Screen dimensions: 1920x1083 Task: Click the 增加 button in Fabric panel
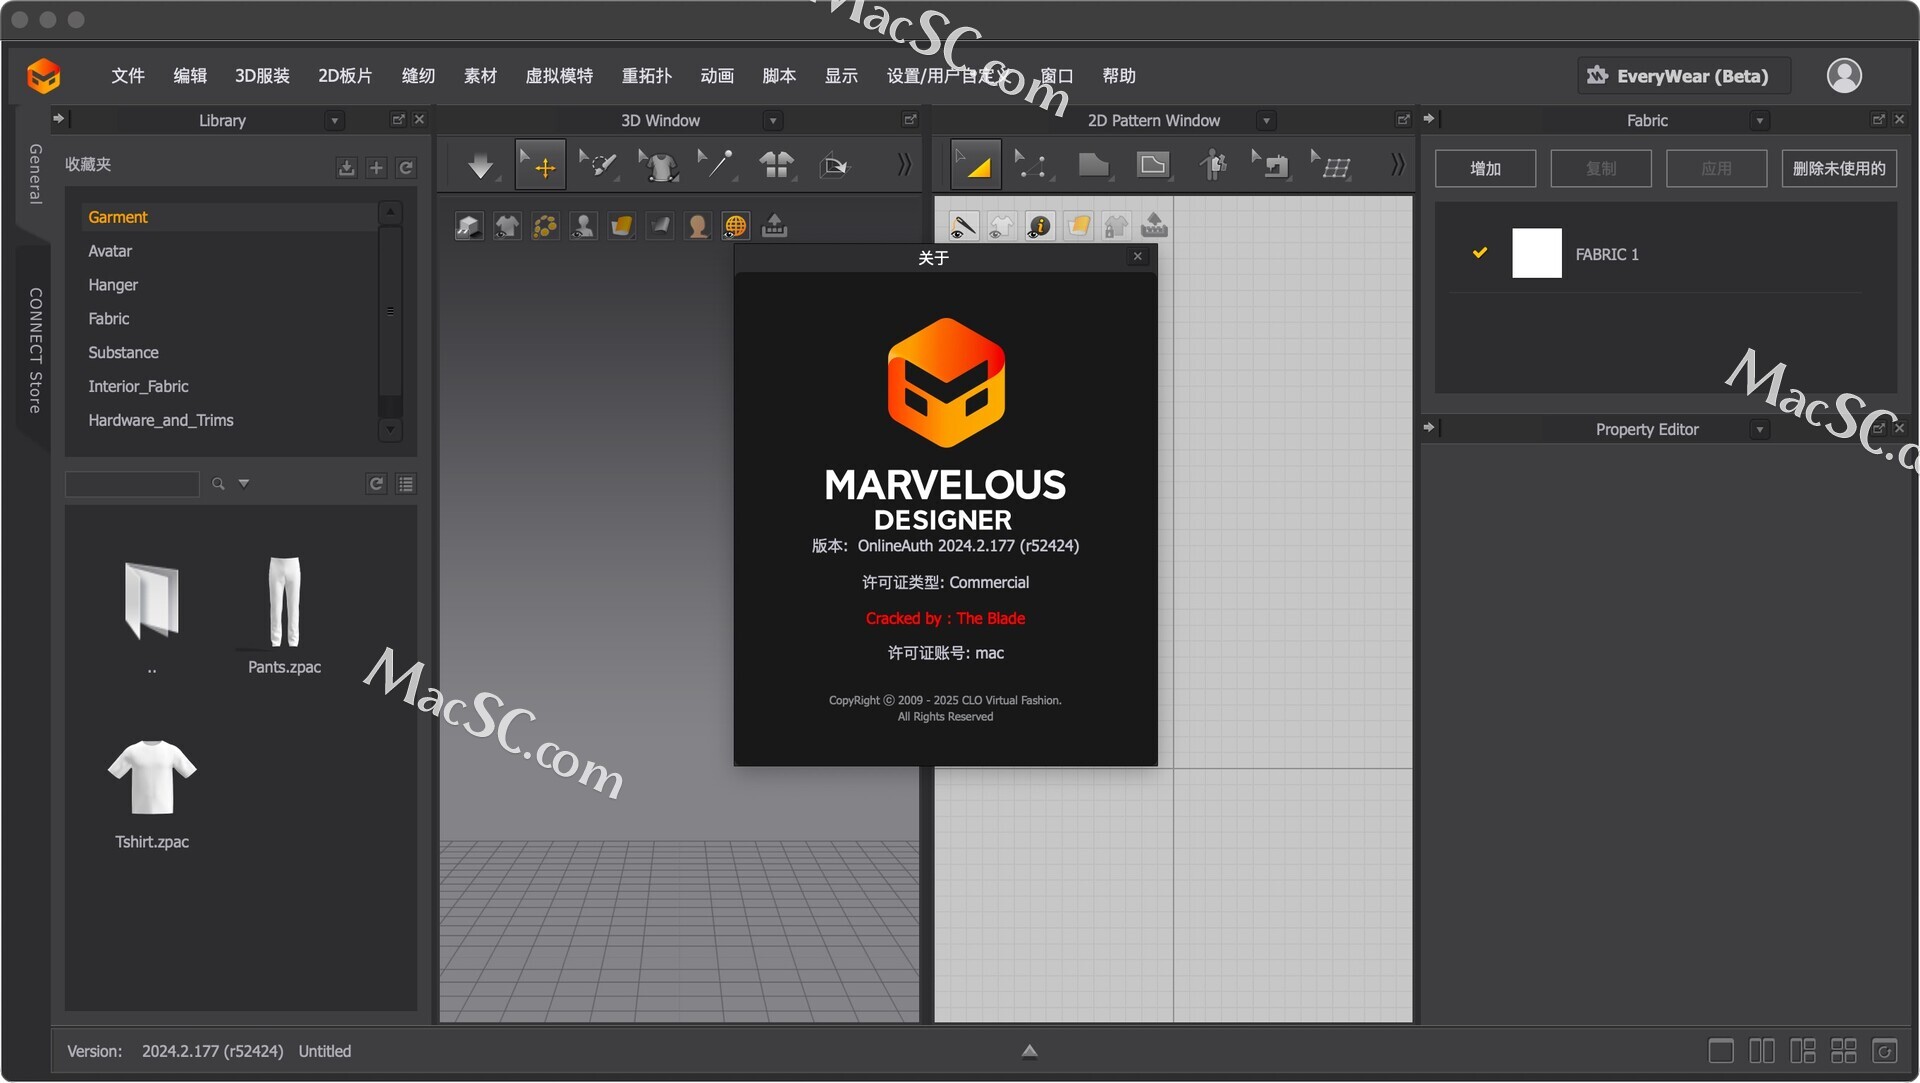1485,169
